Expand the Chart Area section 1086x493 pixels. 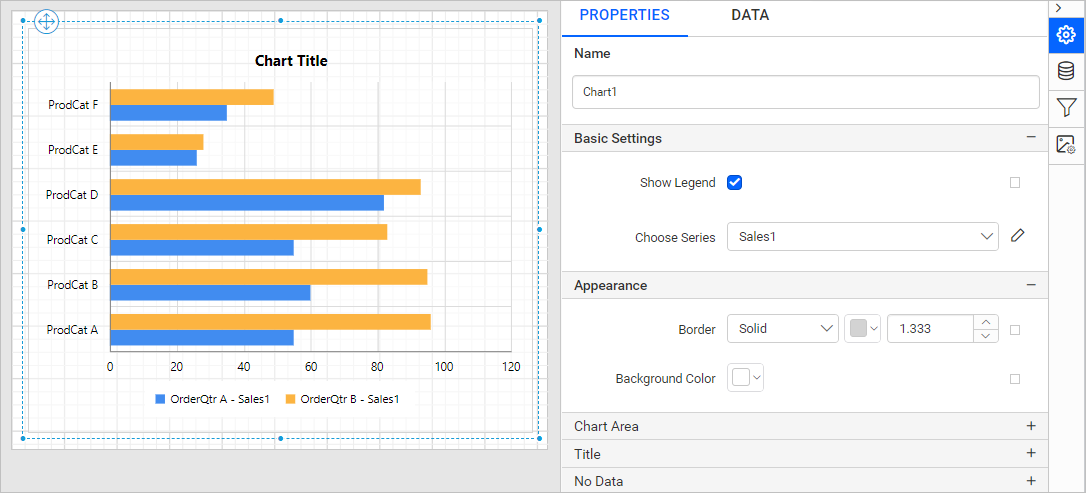1030,426
